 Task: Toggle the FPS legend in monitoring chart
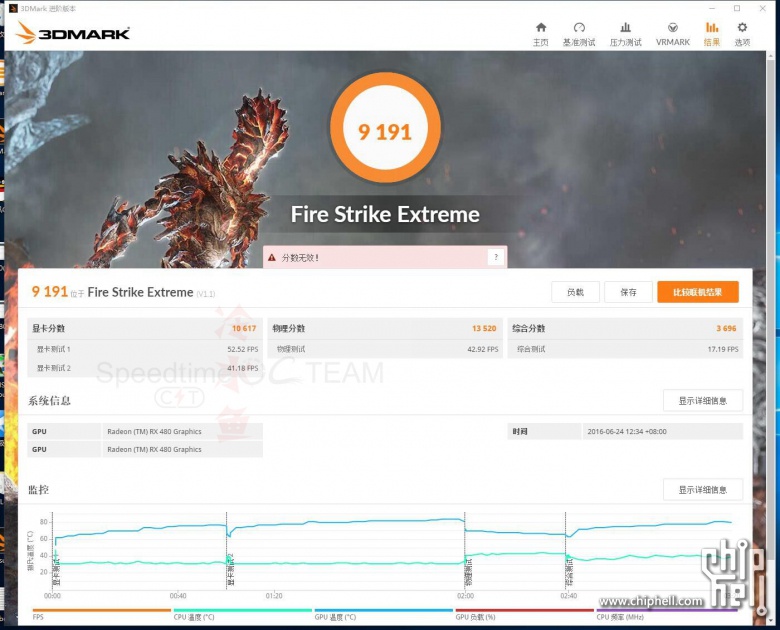pyautogui.click(x=100, y=614)
